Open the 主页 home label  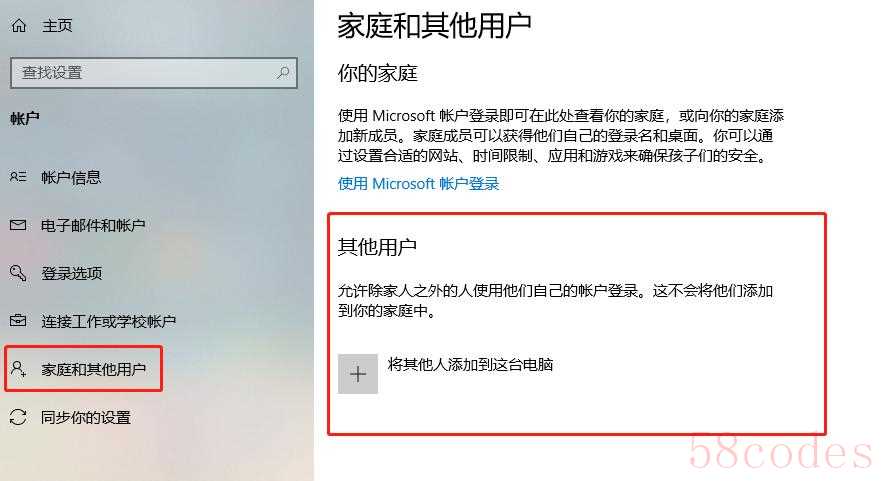point(57,25)
